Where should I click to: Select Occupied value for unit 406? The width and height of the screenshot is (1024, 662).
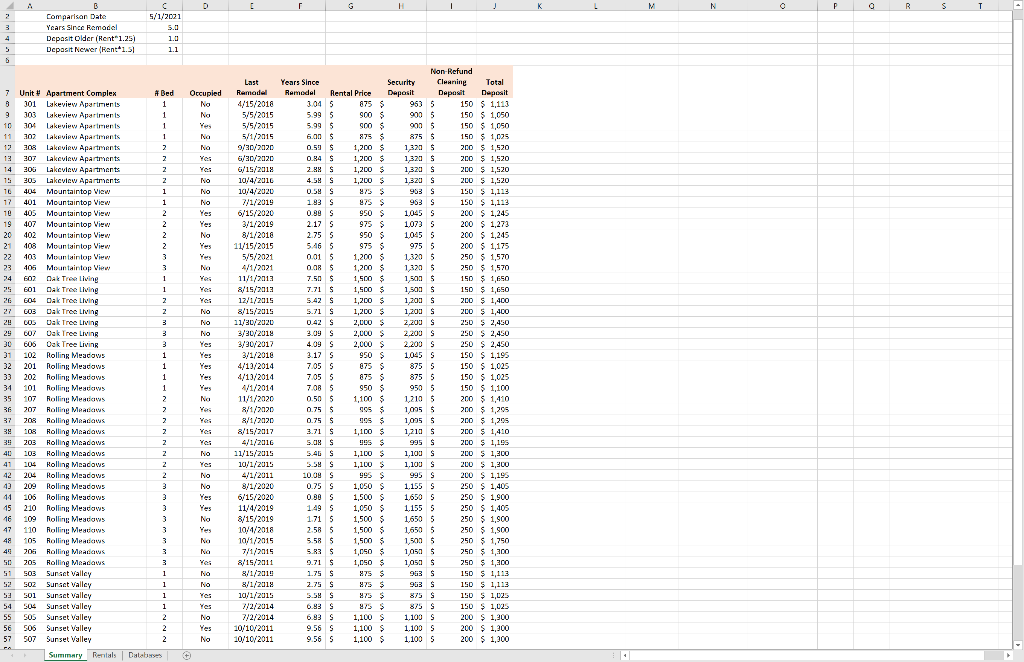[206, 268]
